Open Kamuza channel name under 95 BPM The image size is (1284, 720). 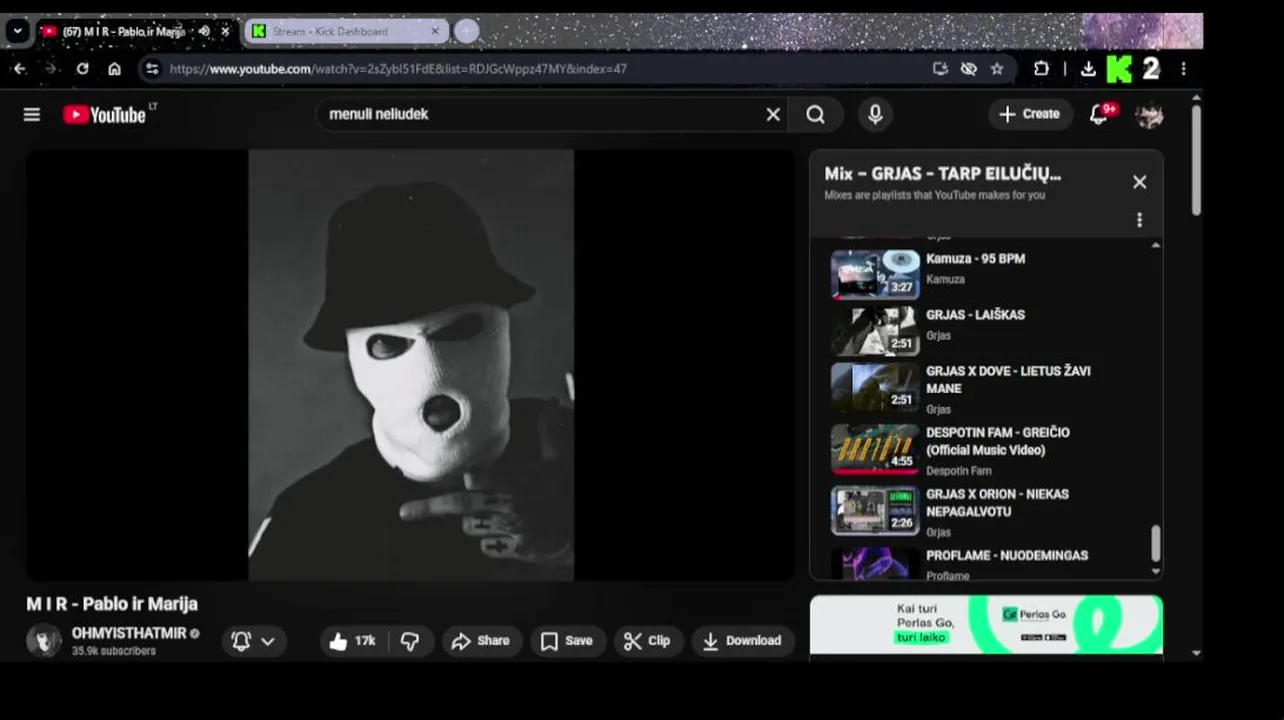coord(945,280)
